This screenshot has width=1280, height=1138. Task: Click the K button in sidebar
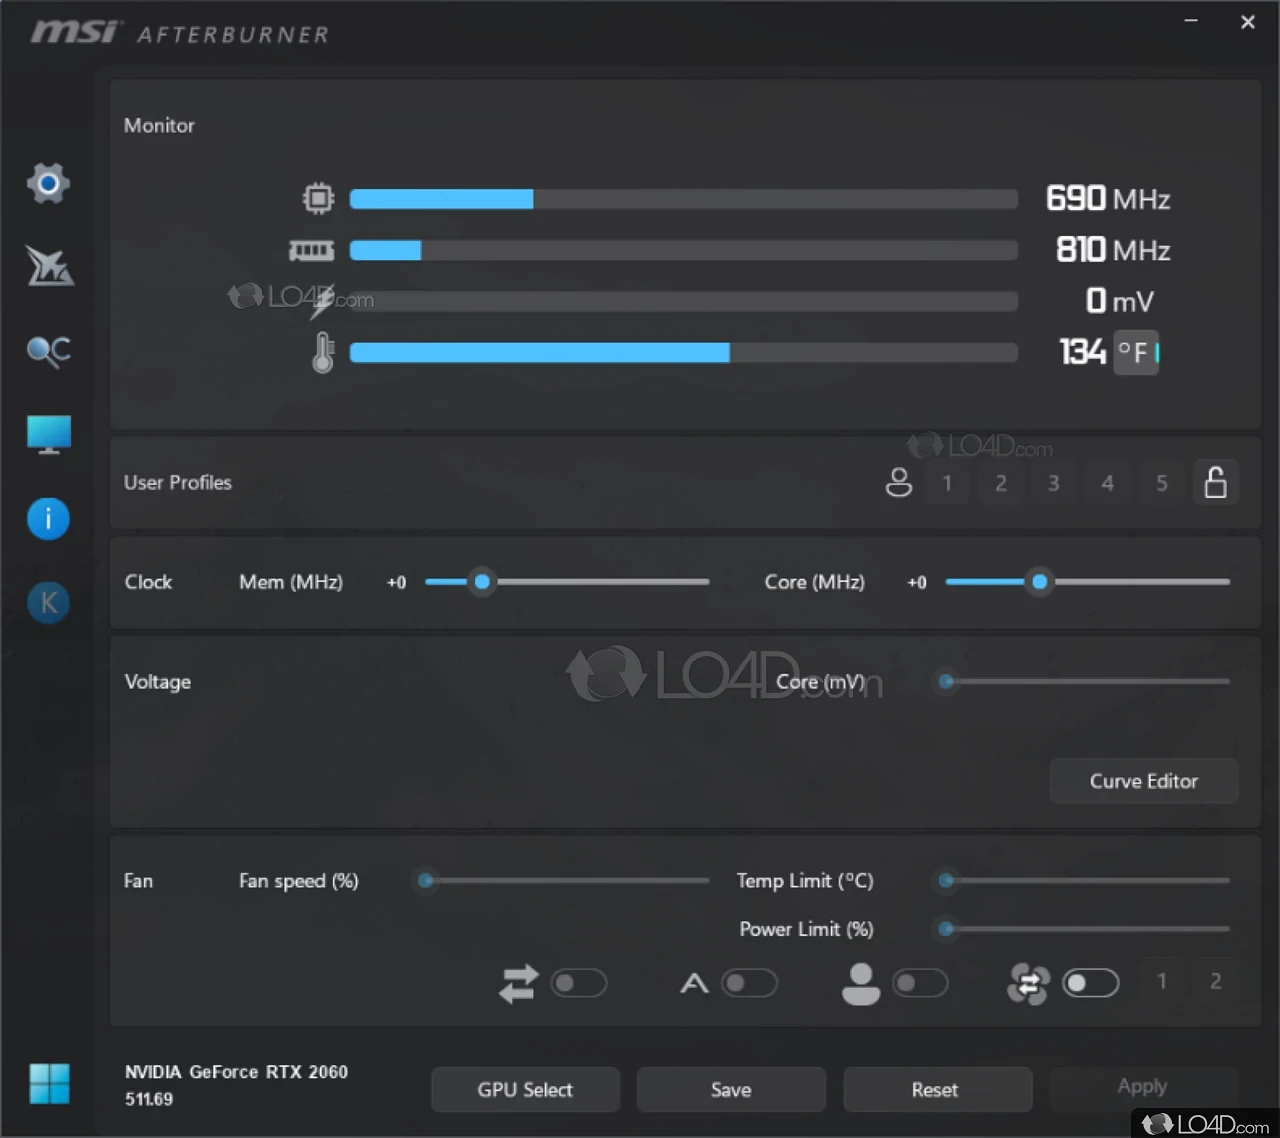[48, 603]
